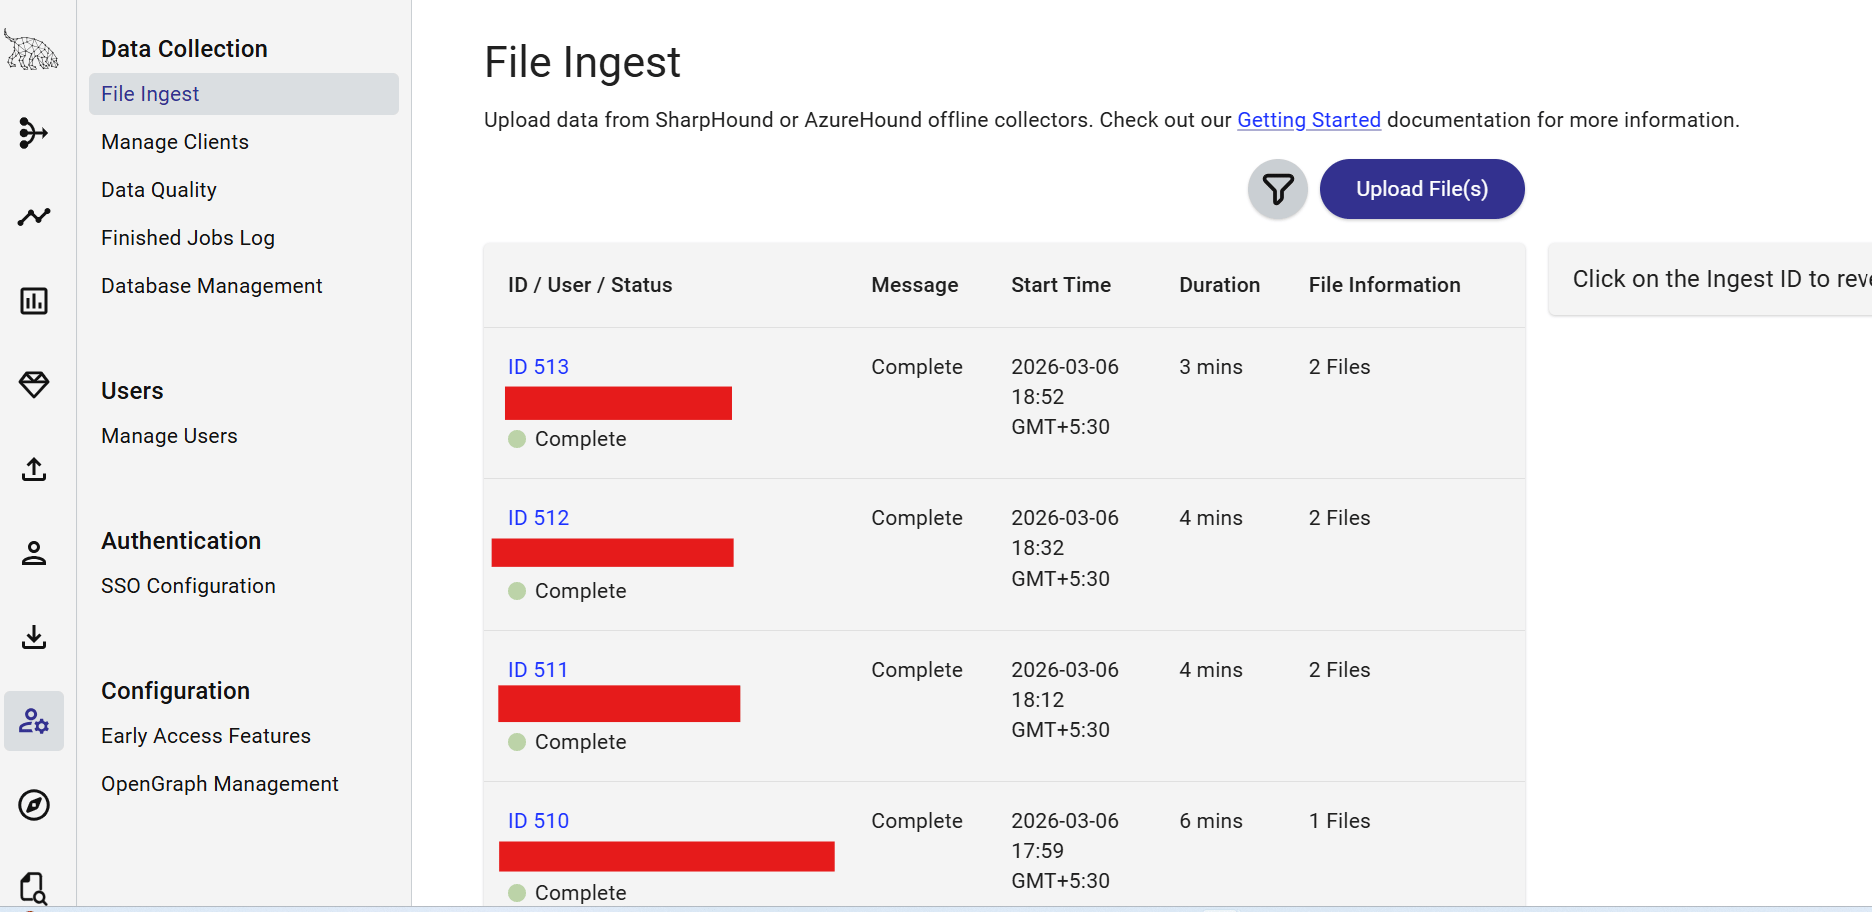Click the Duration column header

pyautogui.click(x=1220, y=285)
